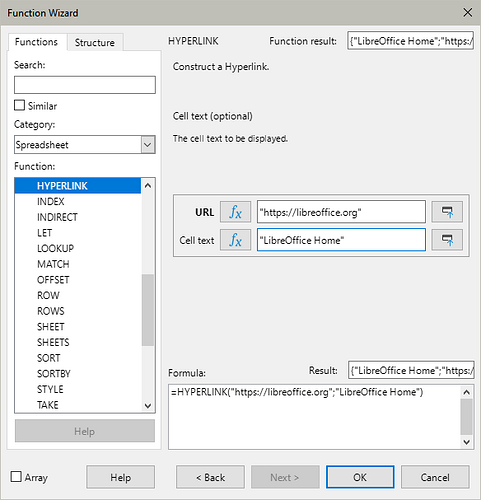The width and height of the screenshot is (481, 500).
Task: Shrink dialog to select URL cell range
Action: click(x=447, y=212)
